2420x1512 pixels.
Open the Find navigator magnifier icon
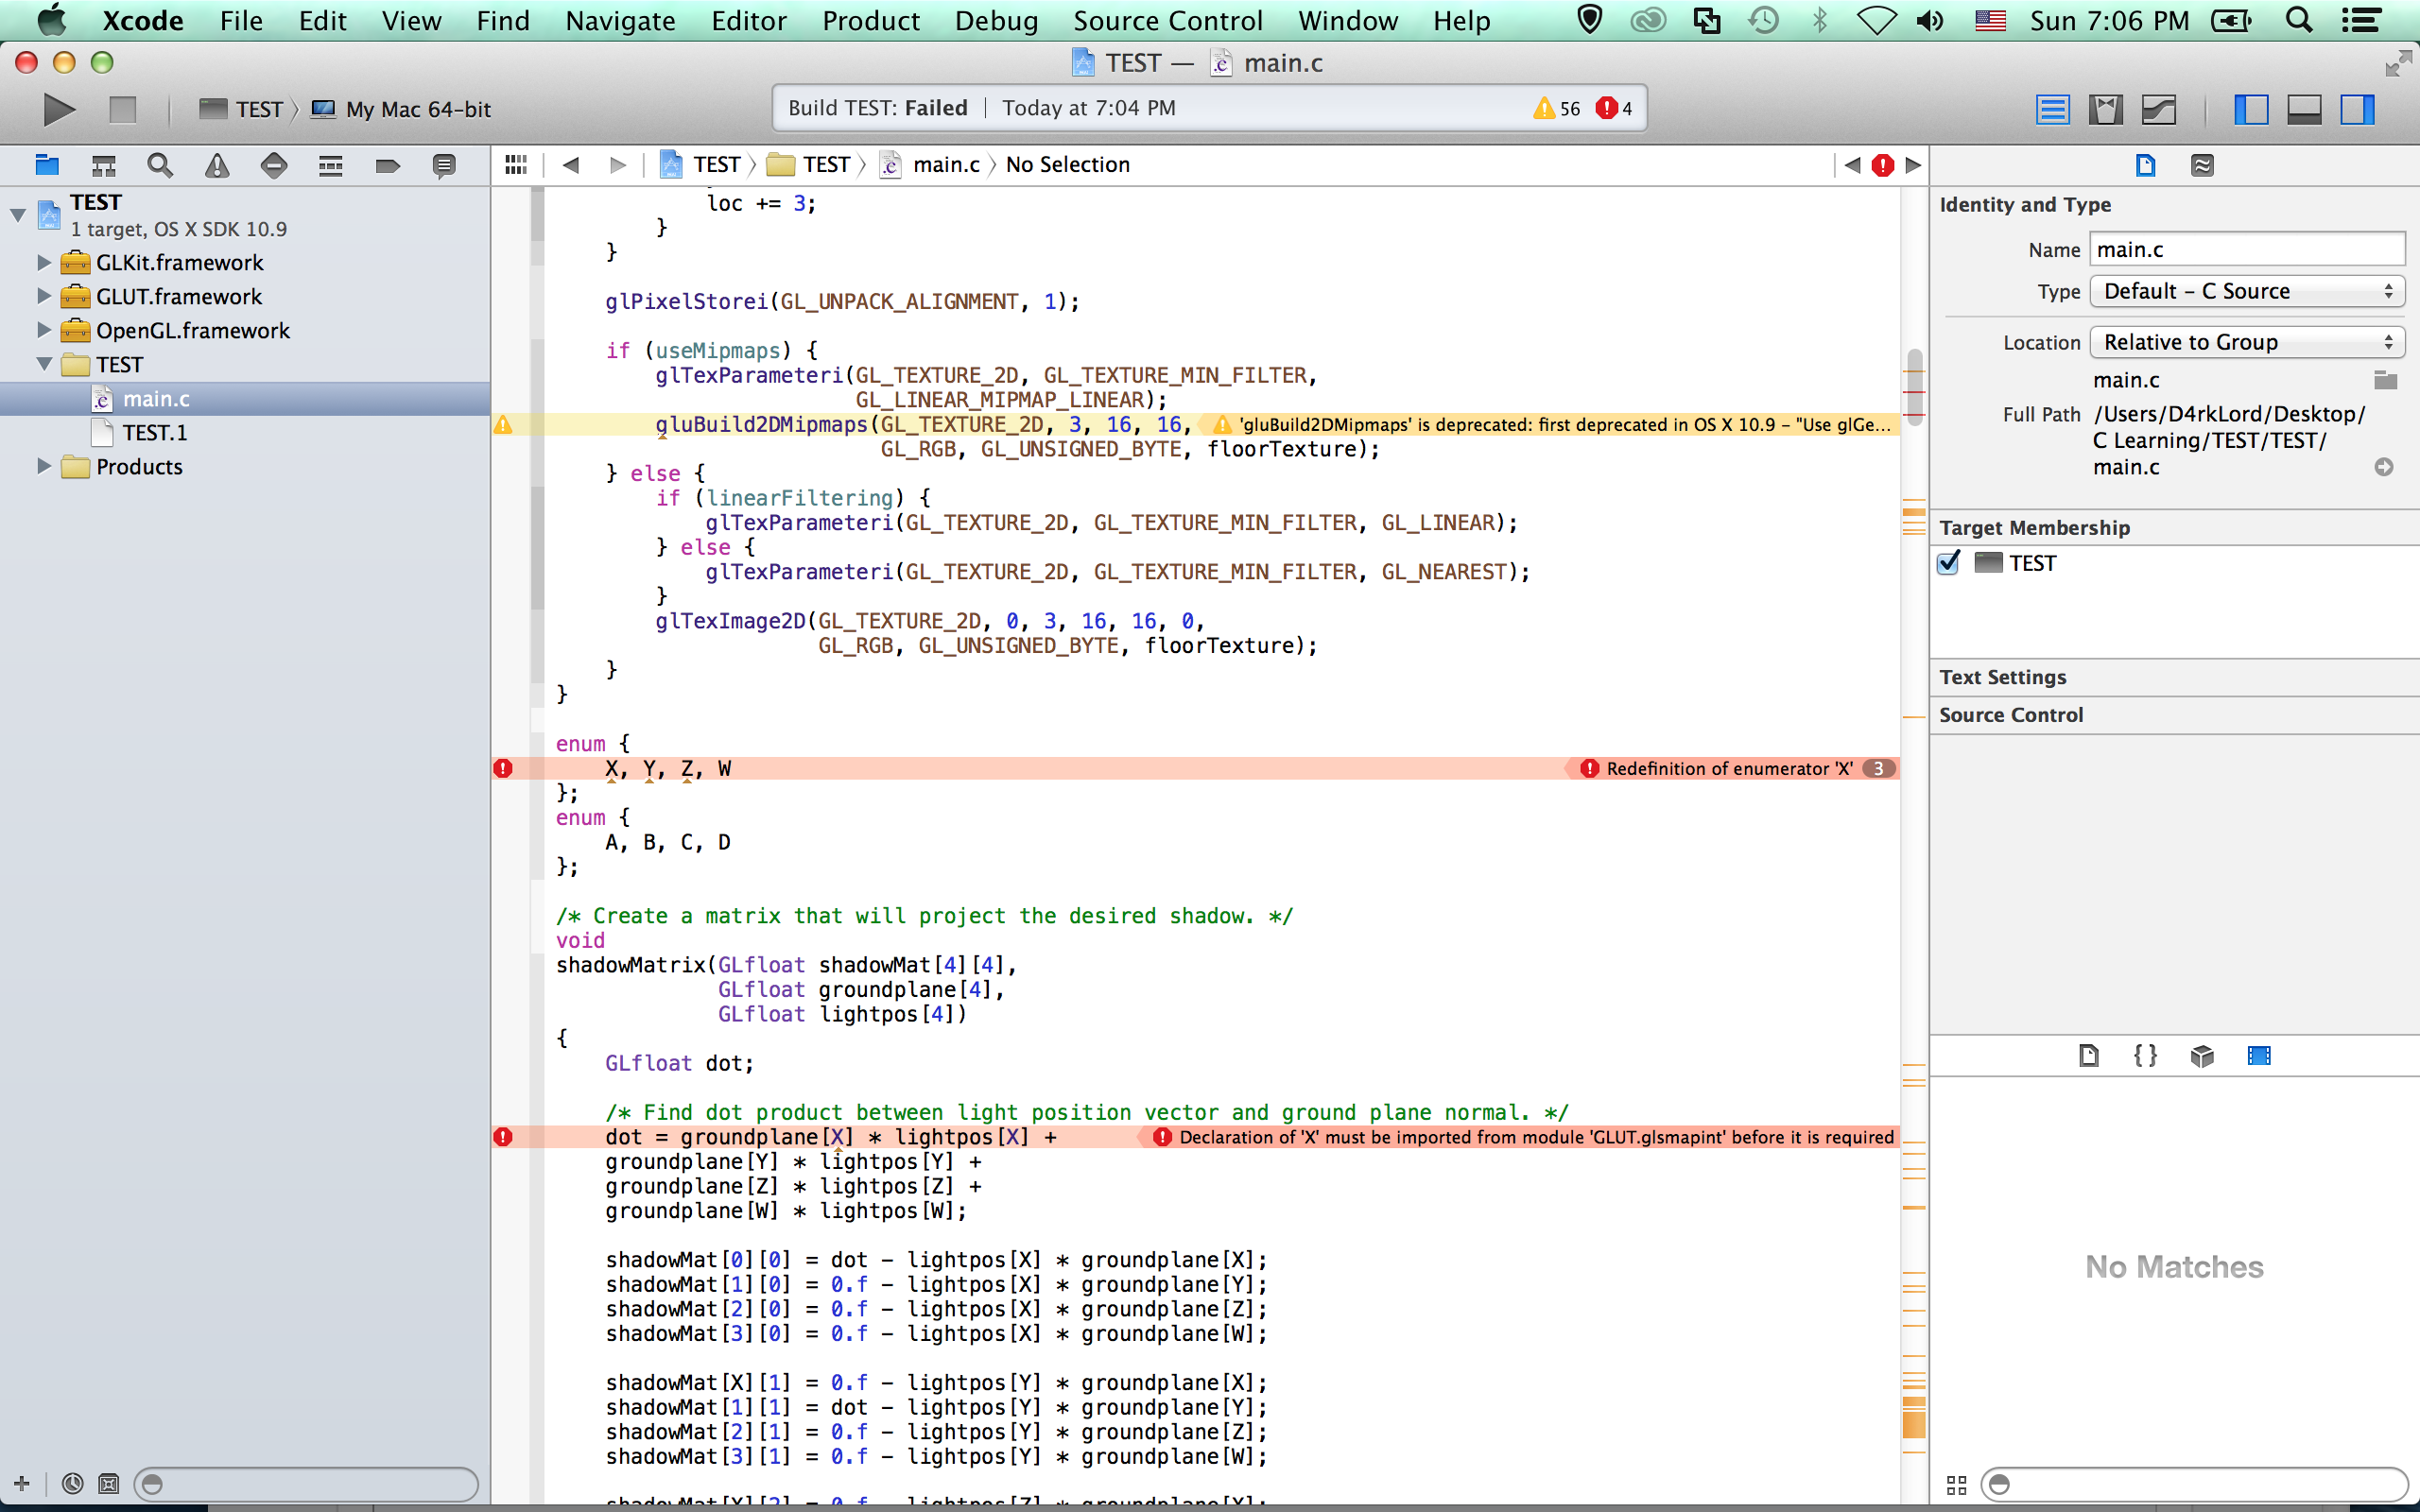click(160, 165)
